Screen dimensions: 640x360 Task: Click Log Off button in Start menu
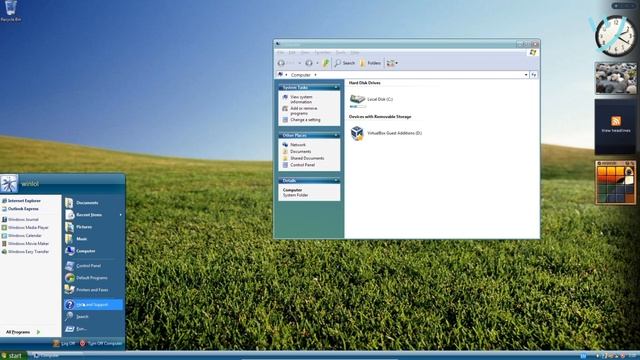point(64,344)
